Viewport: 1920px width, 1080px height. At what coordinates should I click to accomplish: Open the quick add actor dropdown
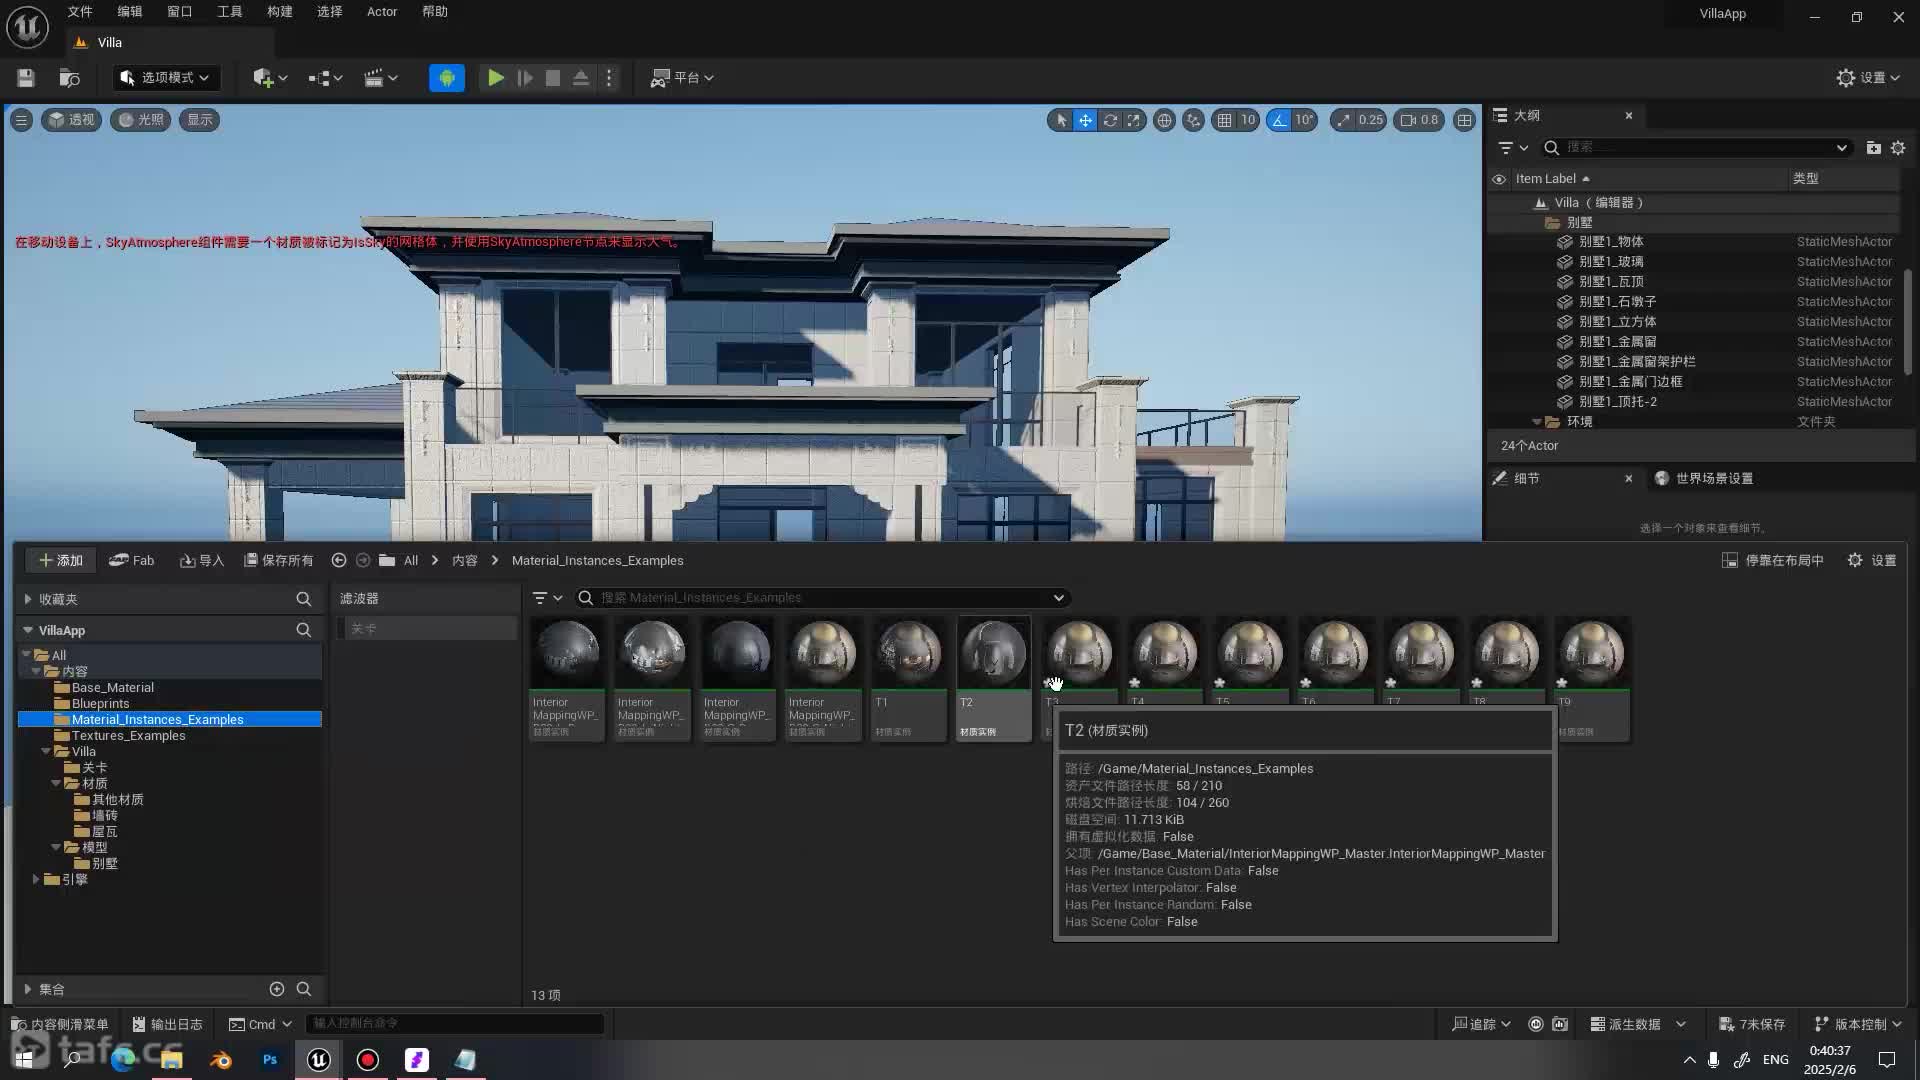click(x=270, y=78)
